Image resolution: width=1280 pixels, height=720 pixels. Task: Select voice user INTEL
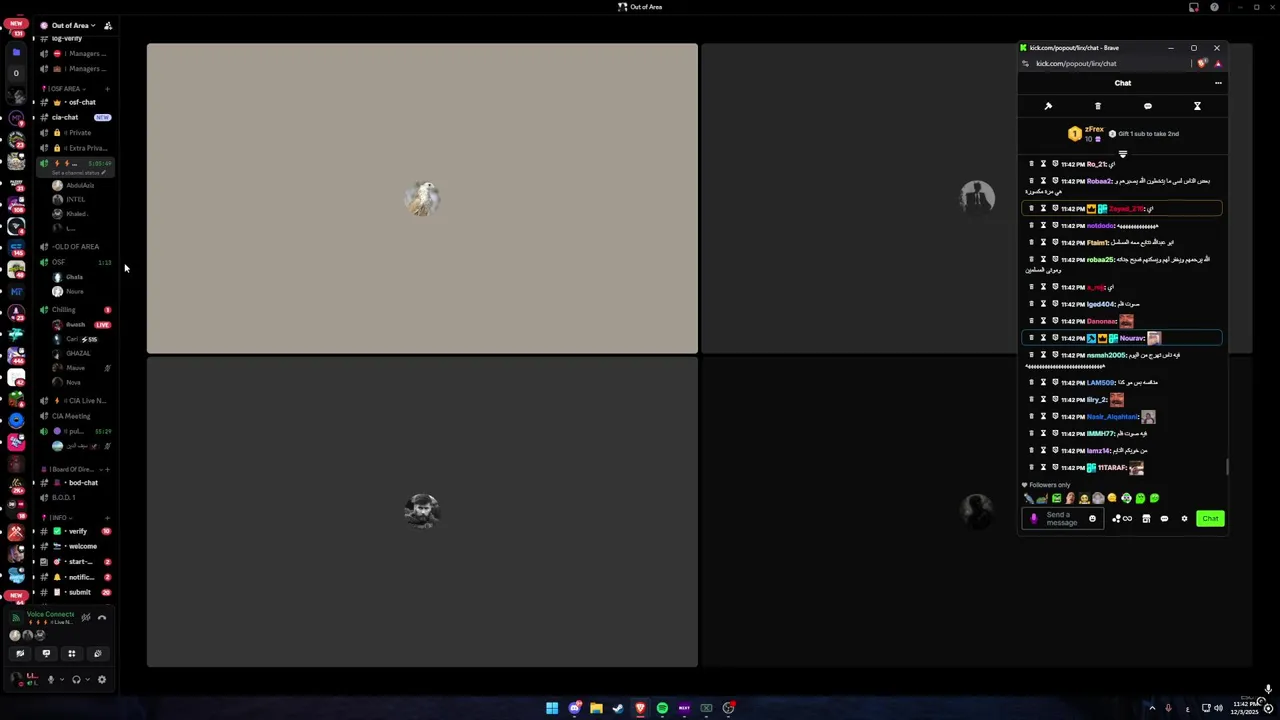(x=74, y=199)
